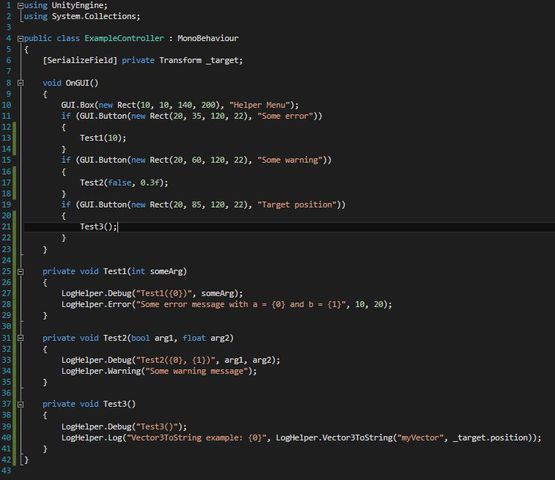Collapse the ExampleController class region
The height and width of the screenshot is (480, 555).
(x=20, y=39)
